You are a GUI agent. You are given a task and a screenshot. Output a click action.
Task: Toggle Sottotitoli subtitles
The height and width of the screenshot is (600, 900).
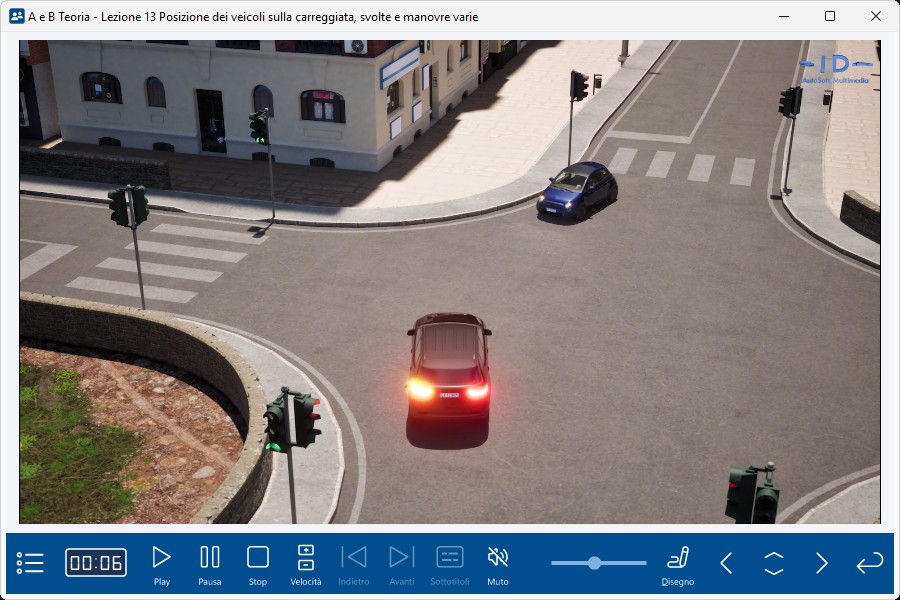450,564
